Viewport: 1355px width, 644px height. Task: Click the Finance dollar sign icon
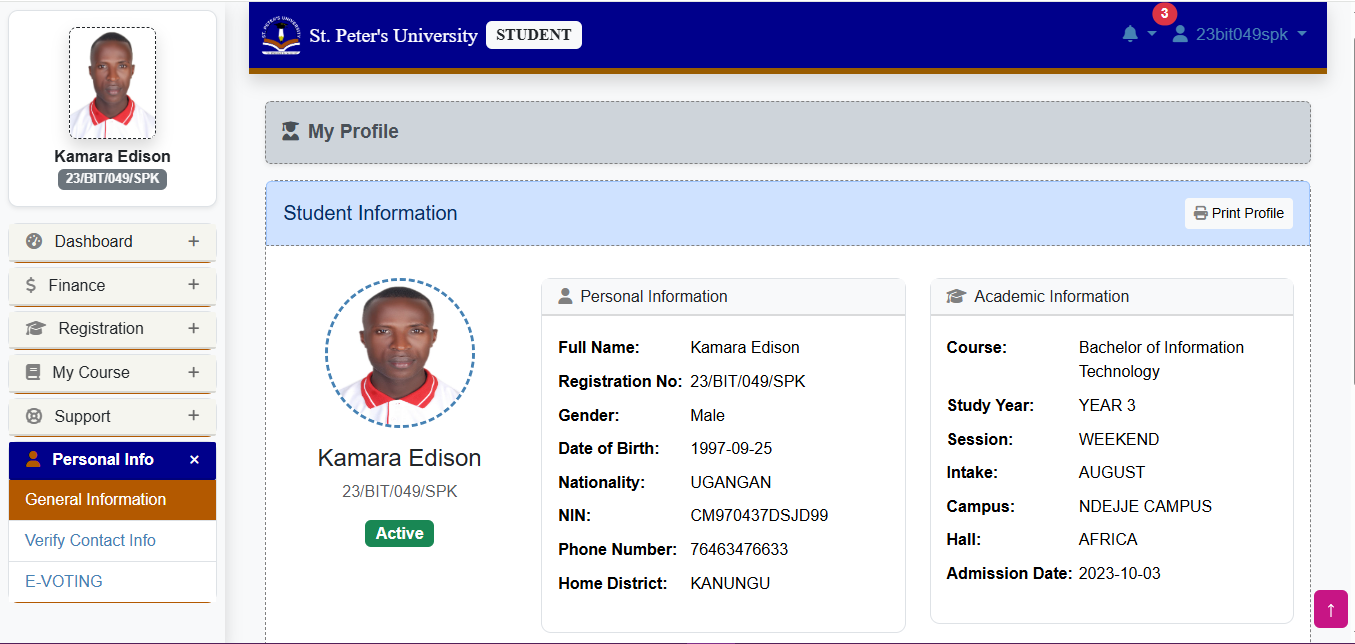31,285
